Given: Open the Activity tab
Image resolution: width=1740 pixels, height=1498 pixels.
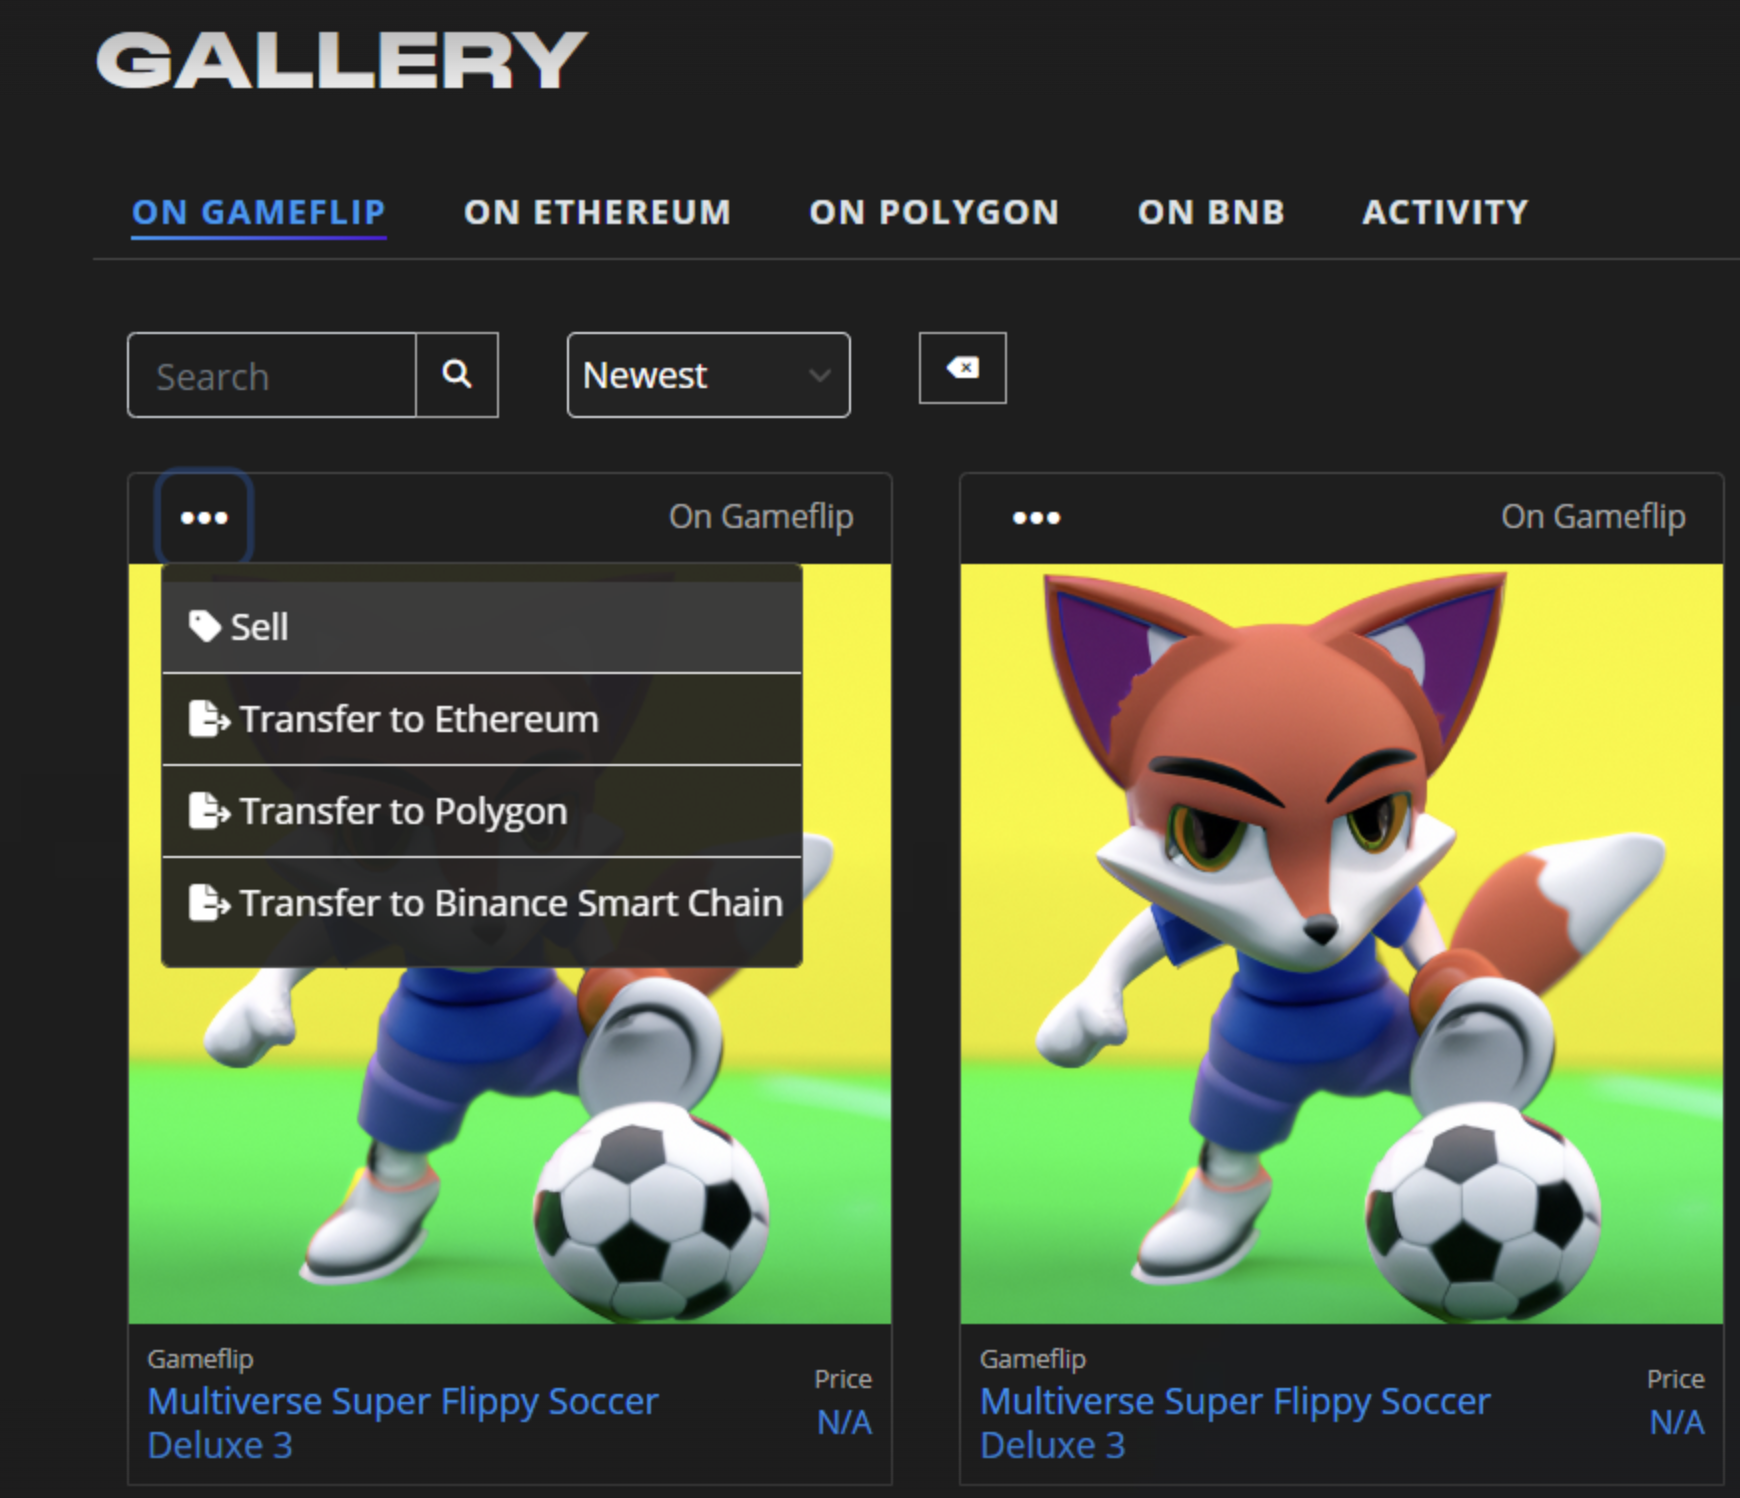Looking at the screenshot, I should 1445,212.
